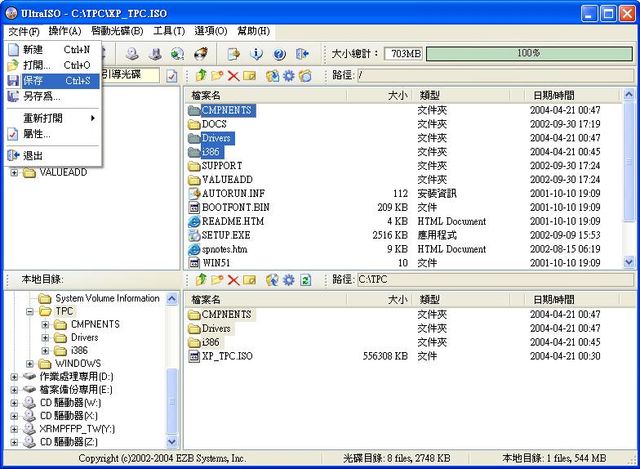The image size is (640, 469).
Task: Click the properties checkmark icon beside boot field
Action: (x=172, y=76)
